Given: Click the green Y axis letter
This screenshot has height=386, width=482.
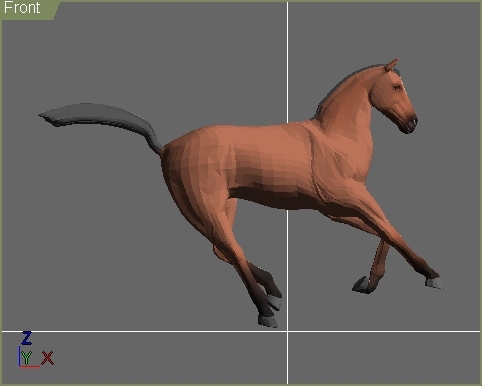Looking at the screenshot, I should [27, 358].
